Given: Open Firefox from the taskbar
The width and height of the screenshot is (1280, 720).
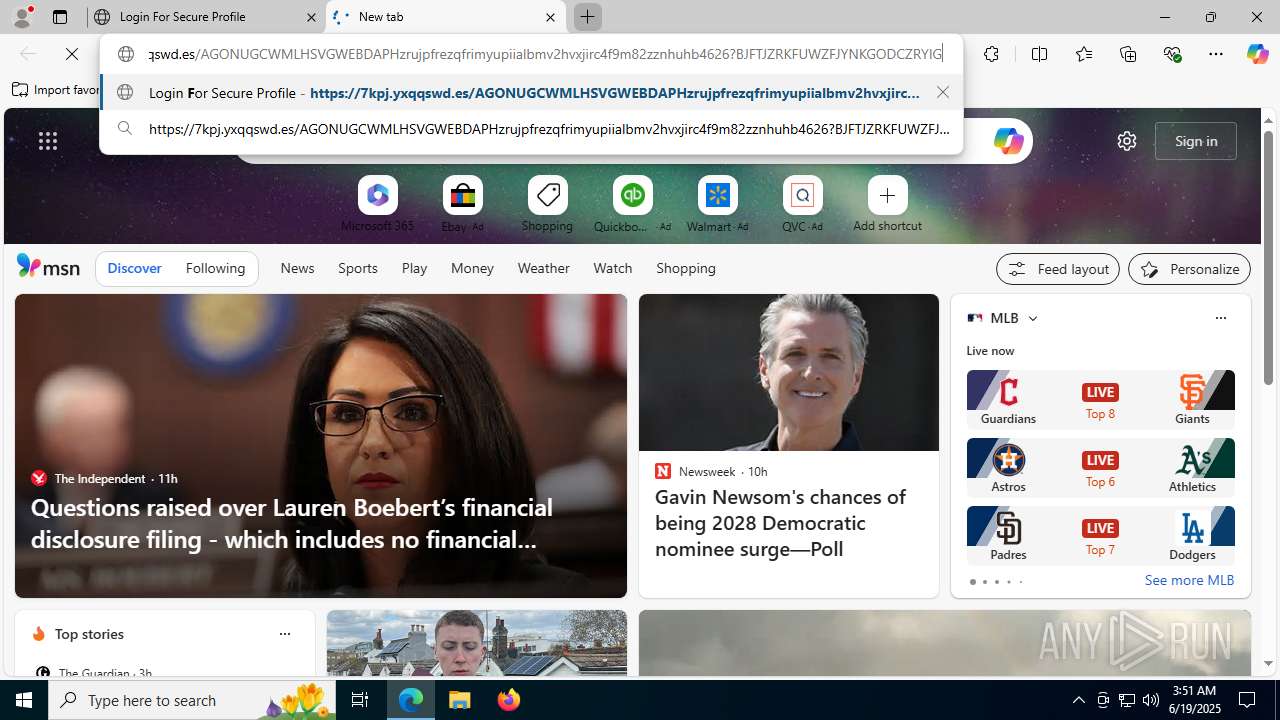Looking at the screenshot, I should (x=509, y=700).
